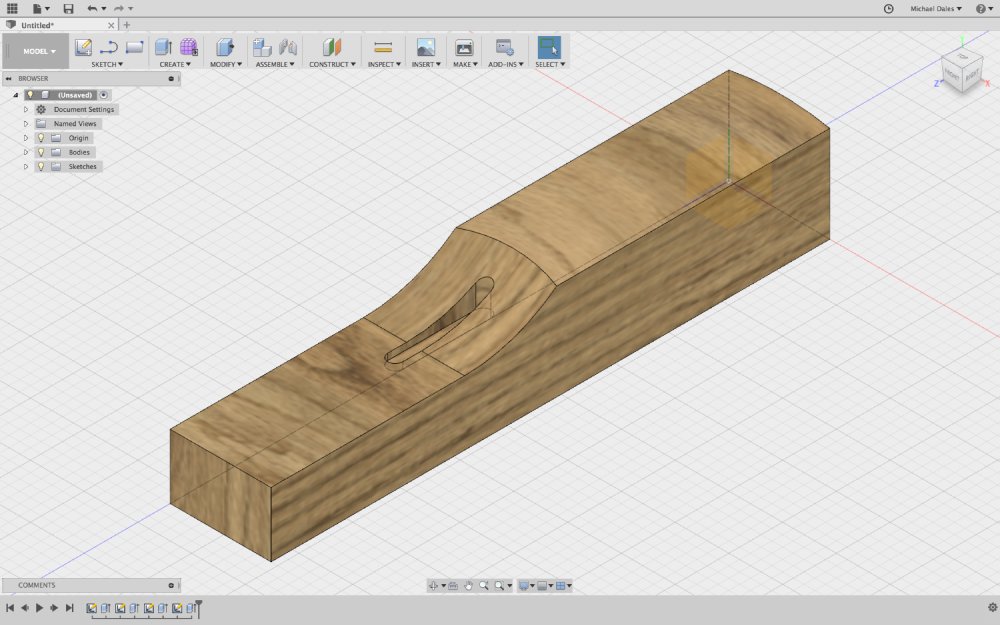This screenshot has width=1000, height=625.
Task: Open the MODIFY menu
Action: (226, 64)
